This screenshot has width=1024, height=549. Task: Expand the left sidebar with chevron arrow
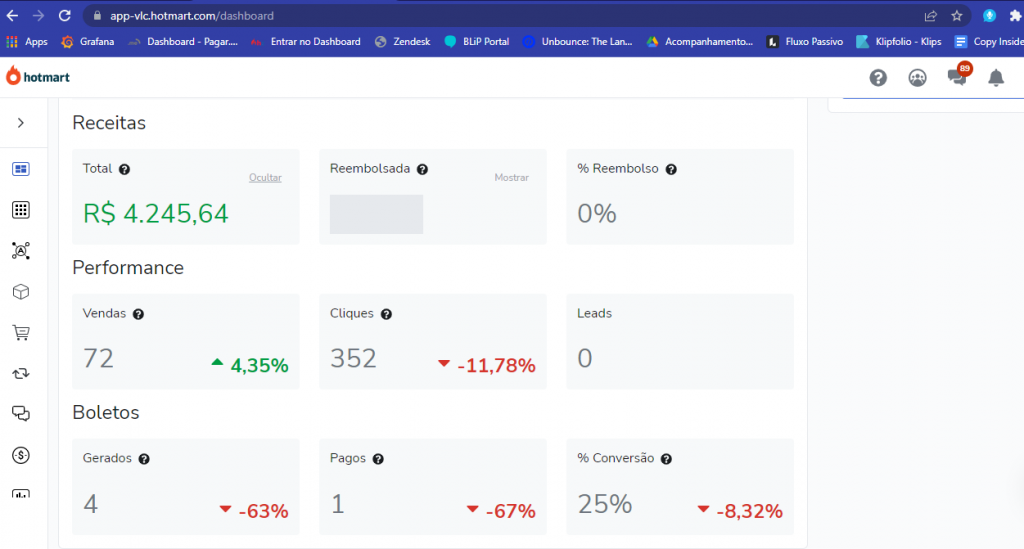pos(21,123)
